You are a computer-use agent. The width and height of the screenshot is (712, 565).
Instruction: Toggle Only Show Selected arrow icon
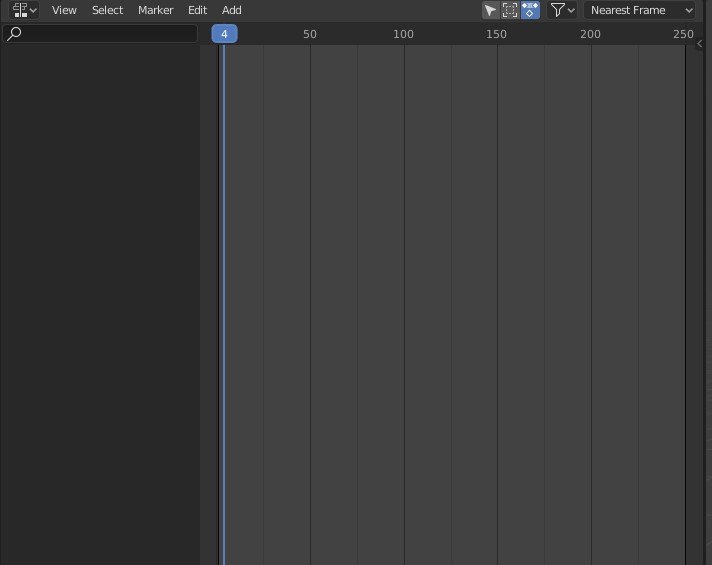pos(490,10)
